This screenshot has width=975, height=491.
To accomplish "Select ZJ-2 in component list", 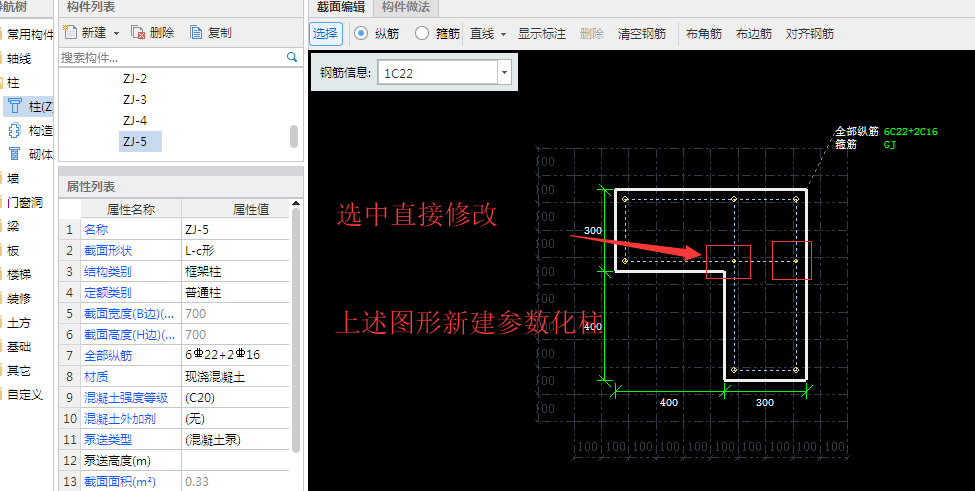I will (135, 79).
